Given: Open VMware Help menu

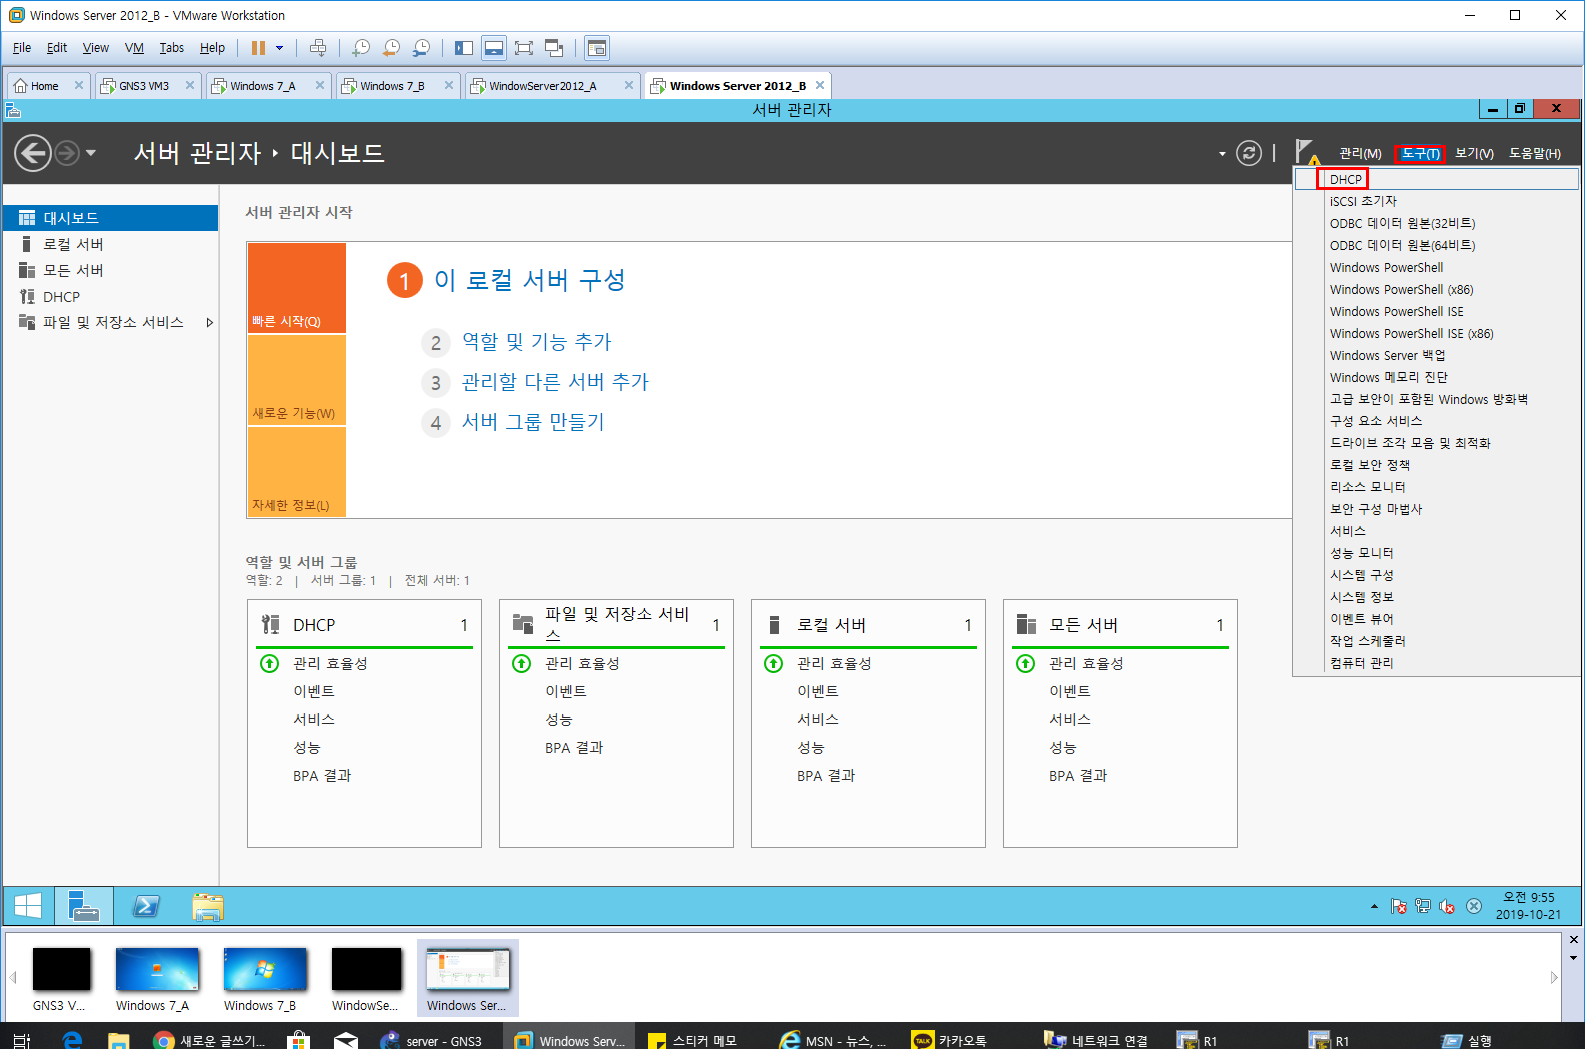Looking at the screenshot, I should click(212, 48).
